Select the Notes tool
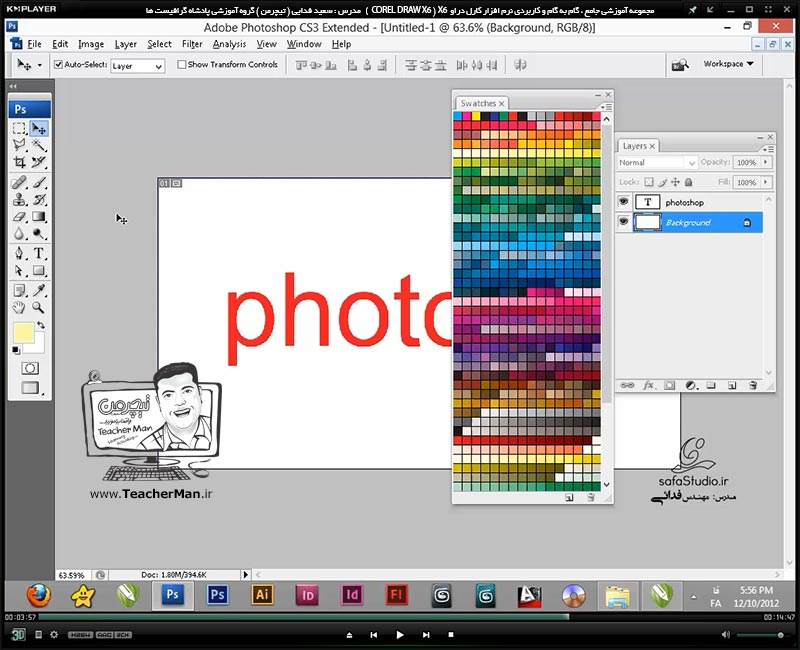Screen dimensions: 800x650 tap(19, 290)
